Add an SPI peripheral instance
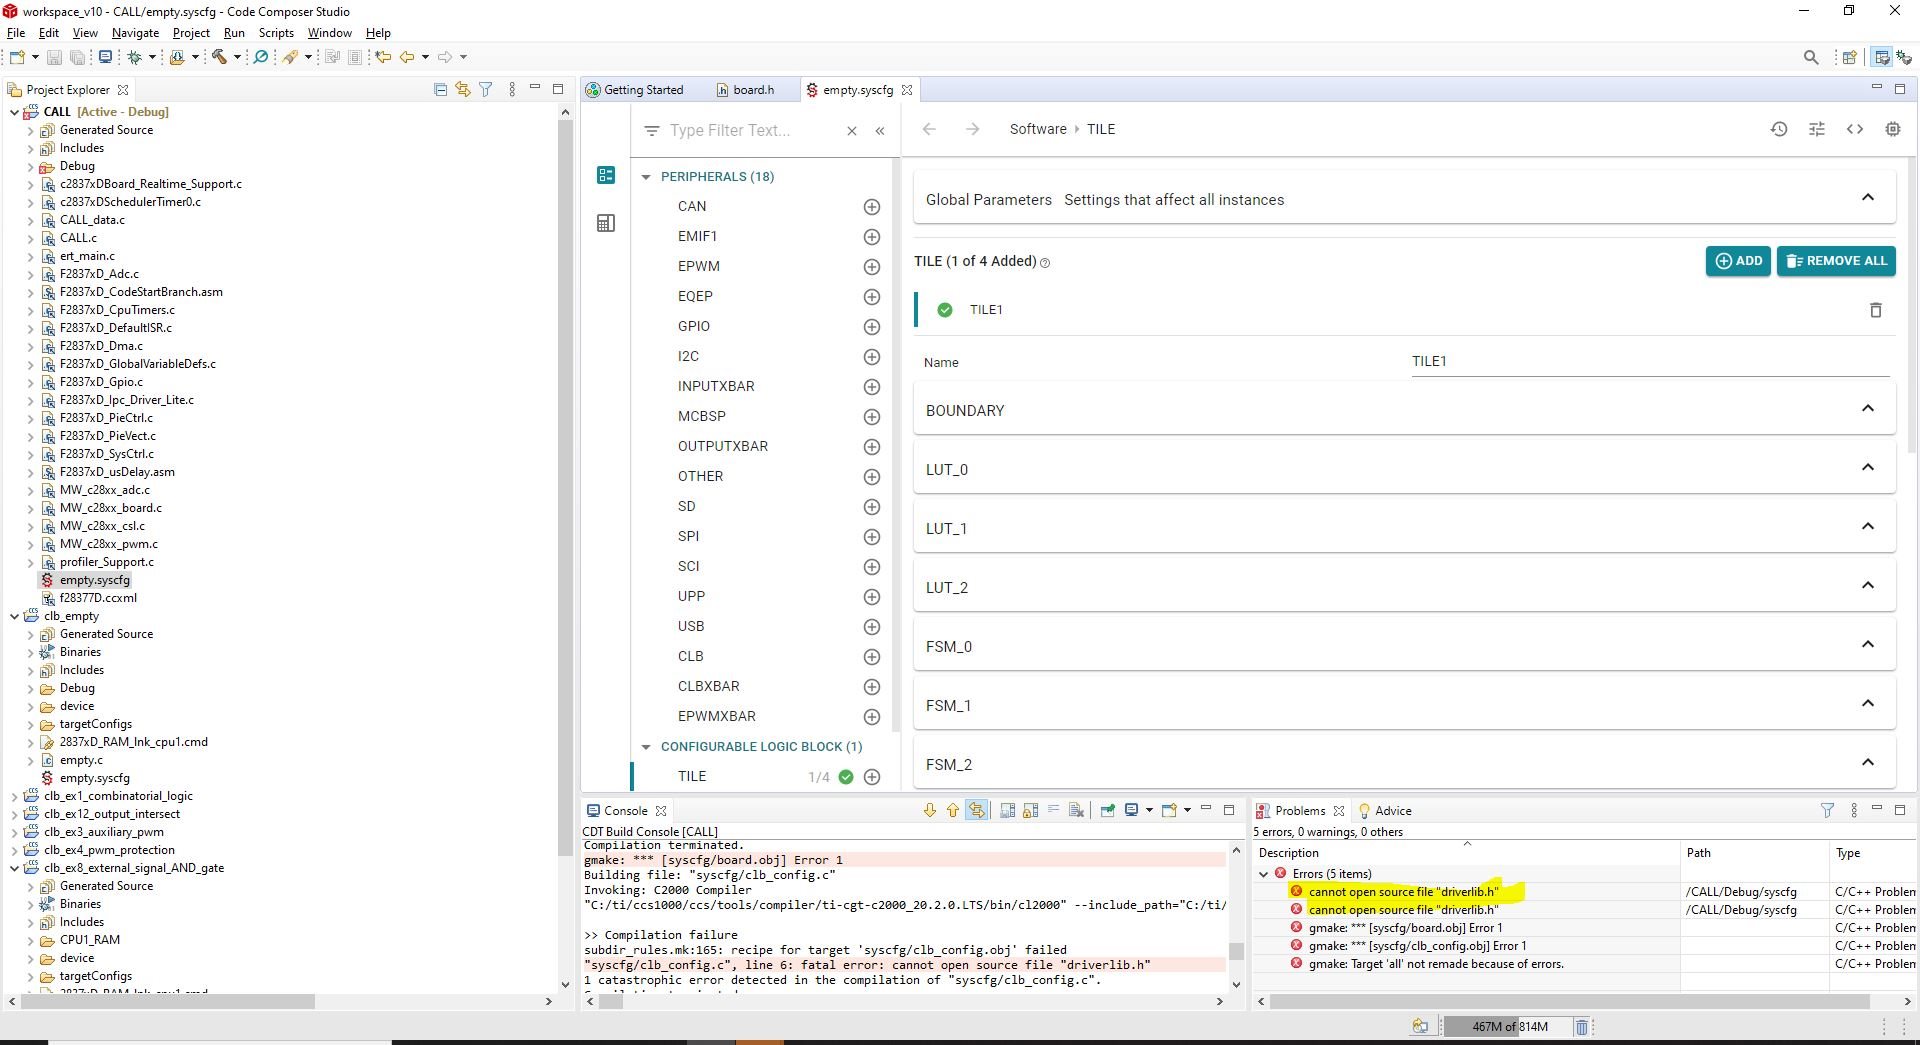 tap(872, 537)
